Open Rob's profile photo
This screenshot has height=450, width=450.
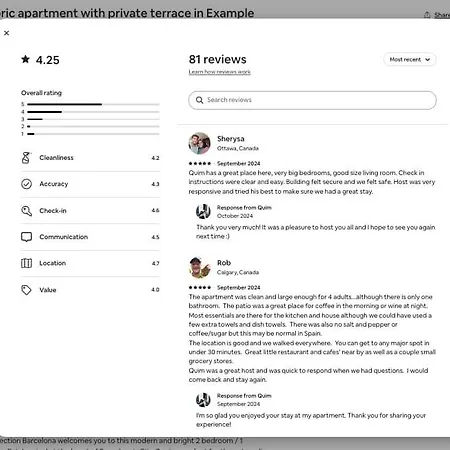pos(199,267)
